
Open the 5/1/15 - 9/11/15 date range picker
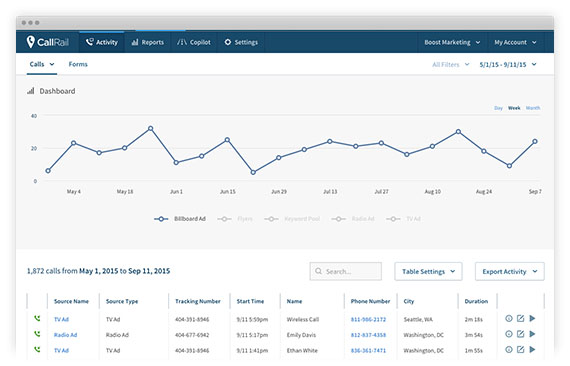(x=508, y=65)
